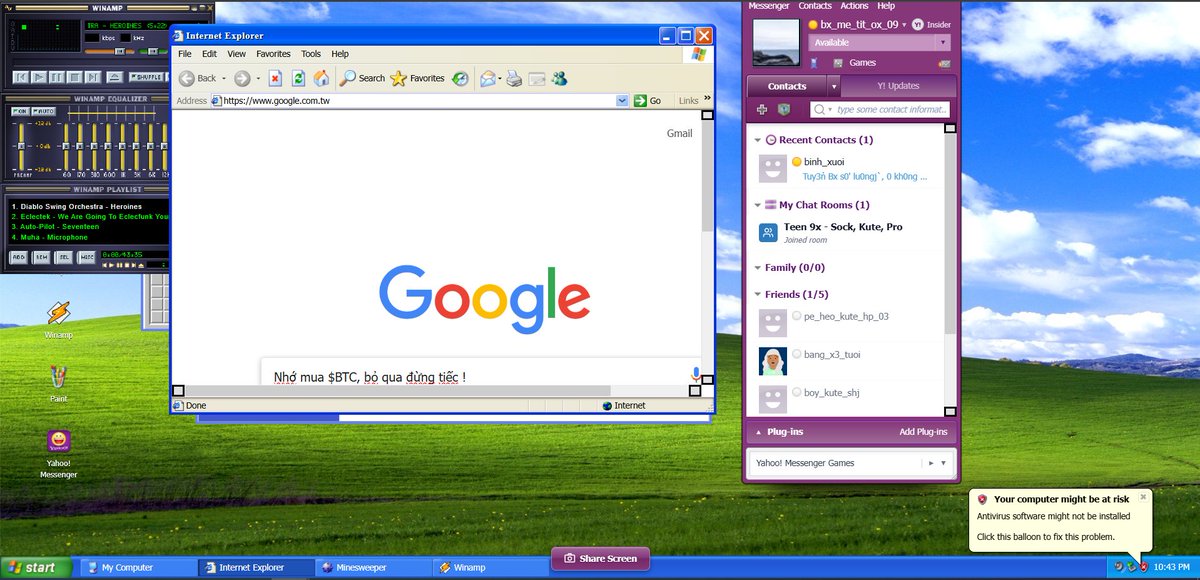Click the Winamp Play button

[39, 77]
